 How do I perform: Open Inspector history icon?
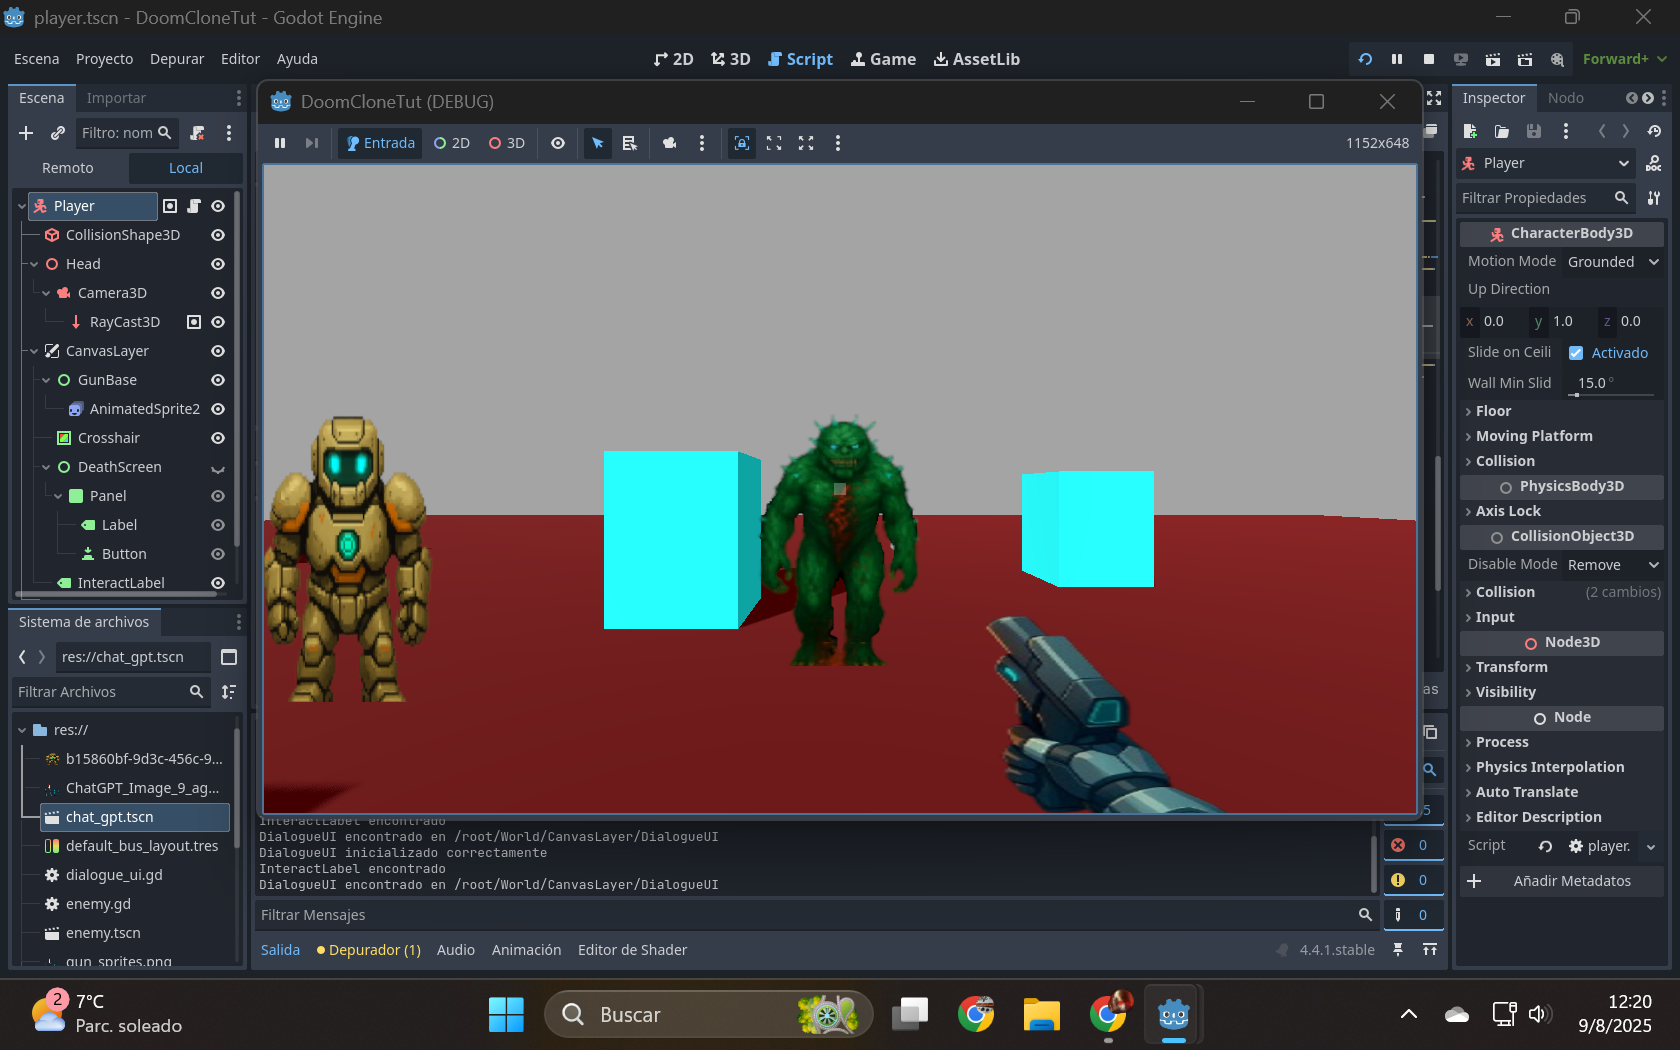[1654, 131]
